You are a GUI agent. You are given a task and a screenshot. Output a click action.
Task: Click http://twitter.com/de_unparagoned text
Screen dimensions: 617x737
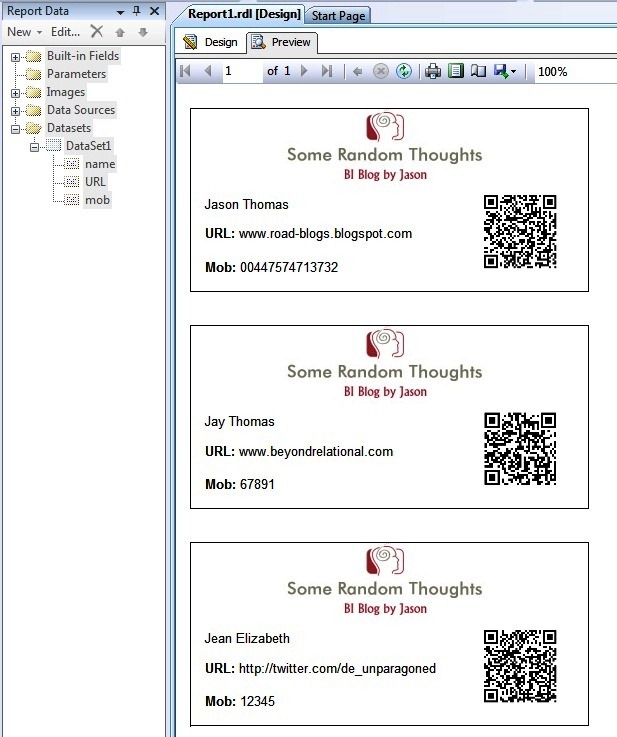[337, 668]
